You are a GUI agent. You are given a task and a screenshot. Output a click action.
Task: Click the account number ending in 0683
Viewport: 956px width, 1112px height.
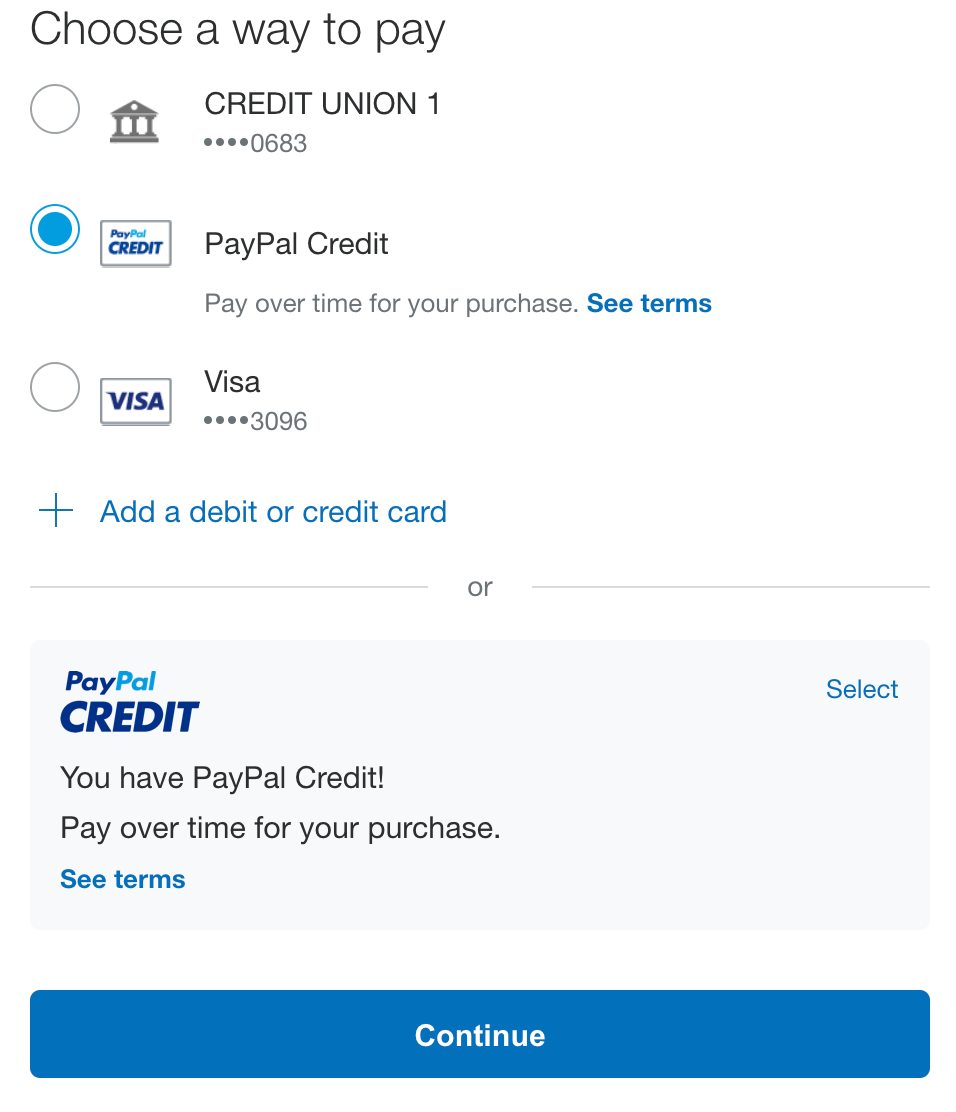coord(255,143)
